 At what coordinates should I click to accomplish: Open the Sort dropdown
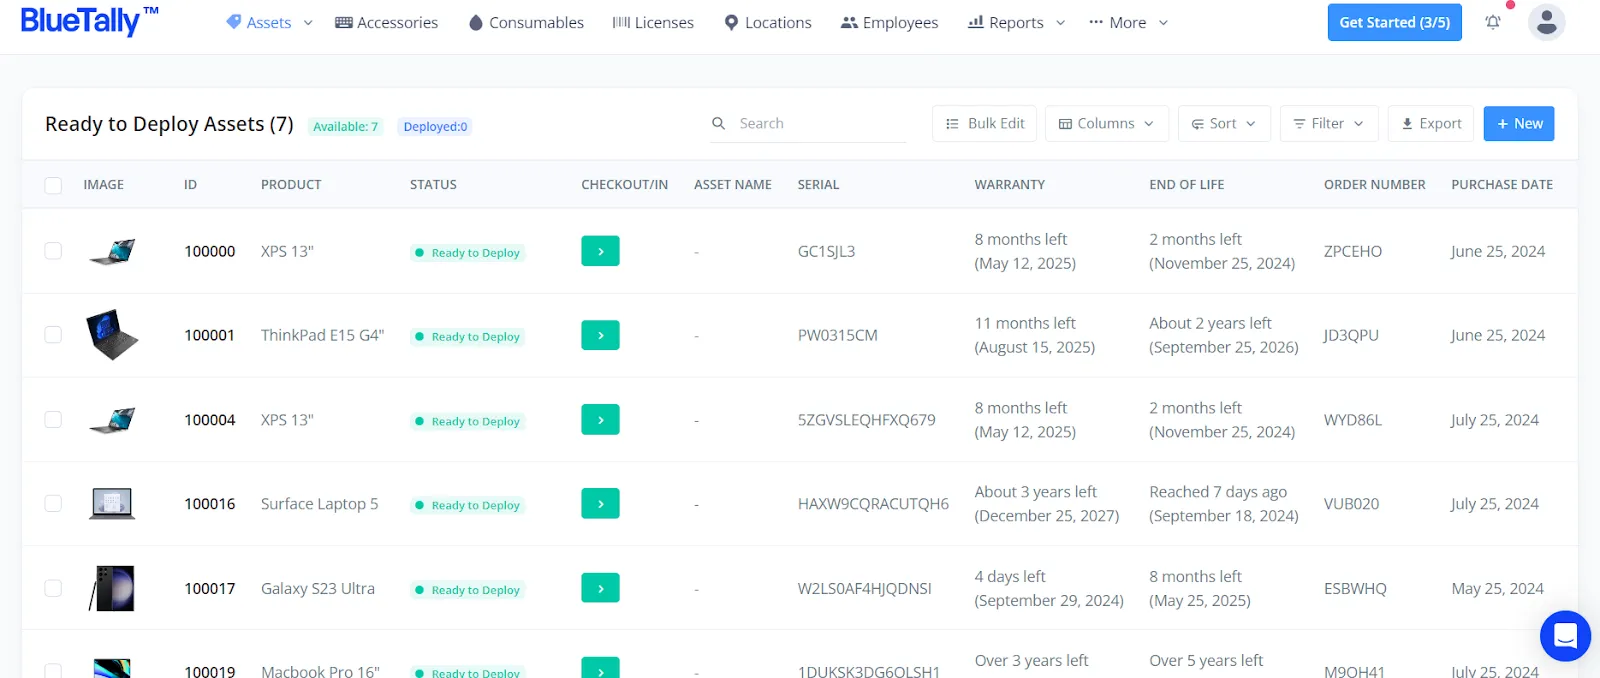click(1224, 123)
